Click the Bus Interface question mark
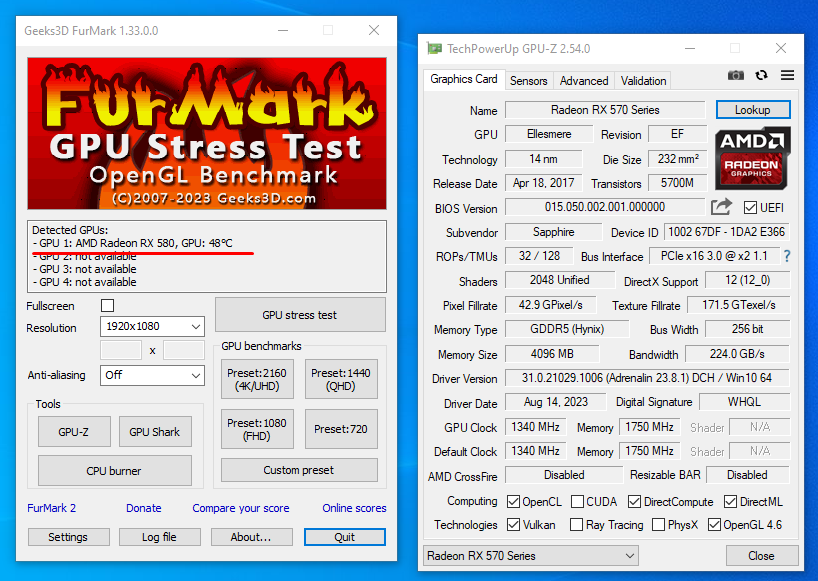 click(787, 256)
